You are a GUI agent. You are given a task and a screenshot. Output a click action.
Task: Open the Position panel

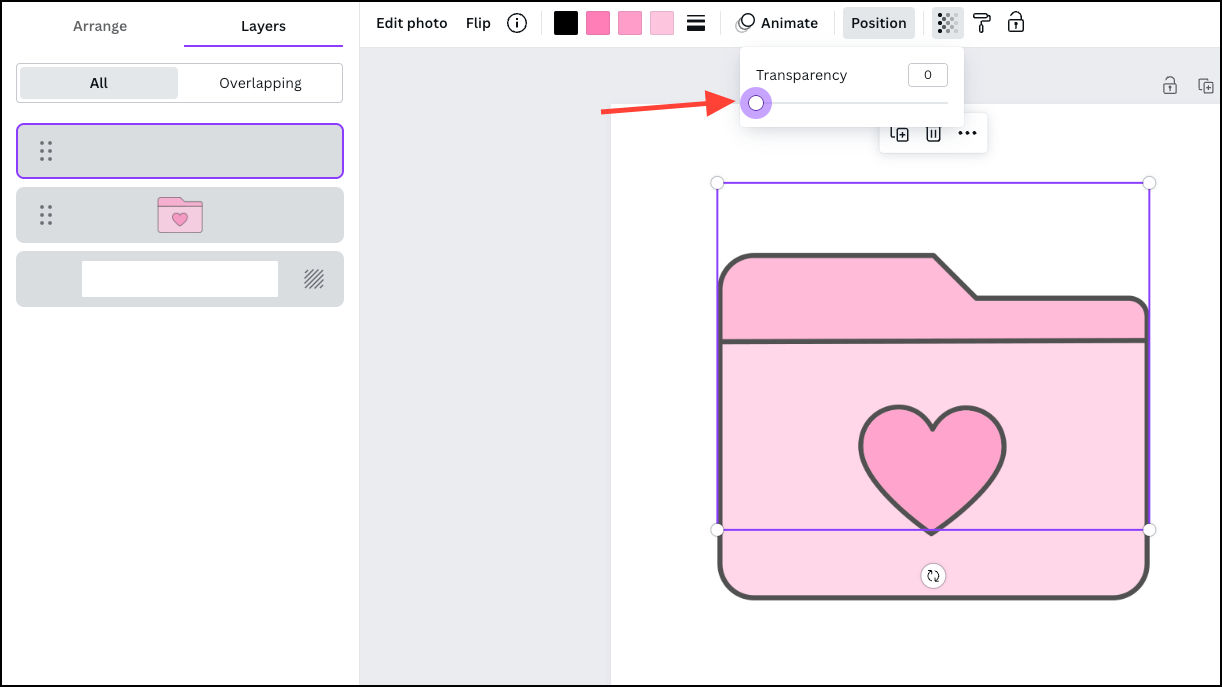click(878, 23)
